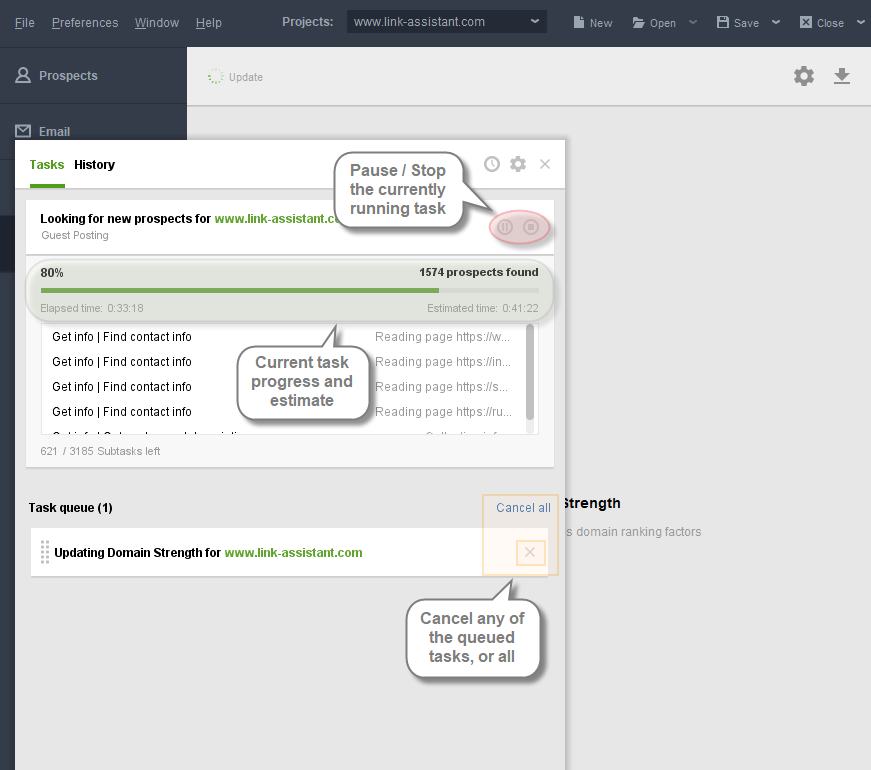Open the tasks panel gear settings
This screenshot has height=770, width=871.
click(x=518, y=164)
